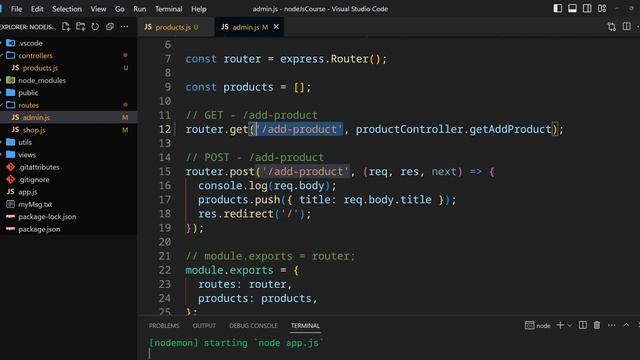The width and height of the screenshot is (640, 360).
Task: Open the File menu
Action: pos(17,9)
